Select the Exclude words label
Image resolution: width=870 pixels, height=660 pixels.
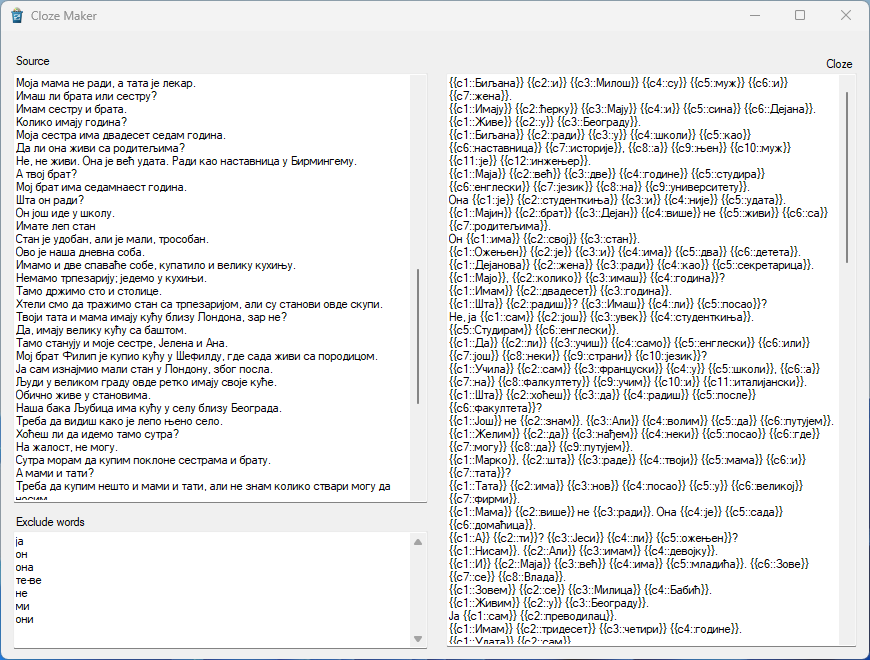(x=50, y=522)
